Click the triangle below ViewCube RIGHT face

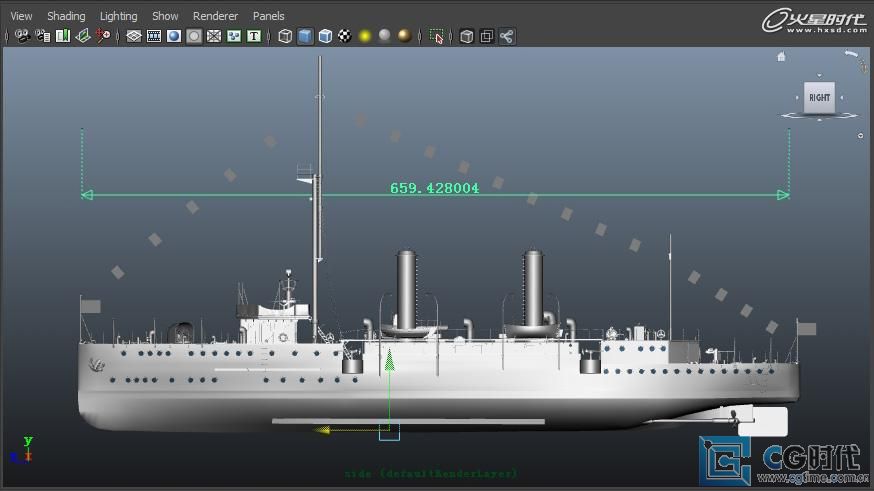pyautogui.click(x=819, y=119)
